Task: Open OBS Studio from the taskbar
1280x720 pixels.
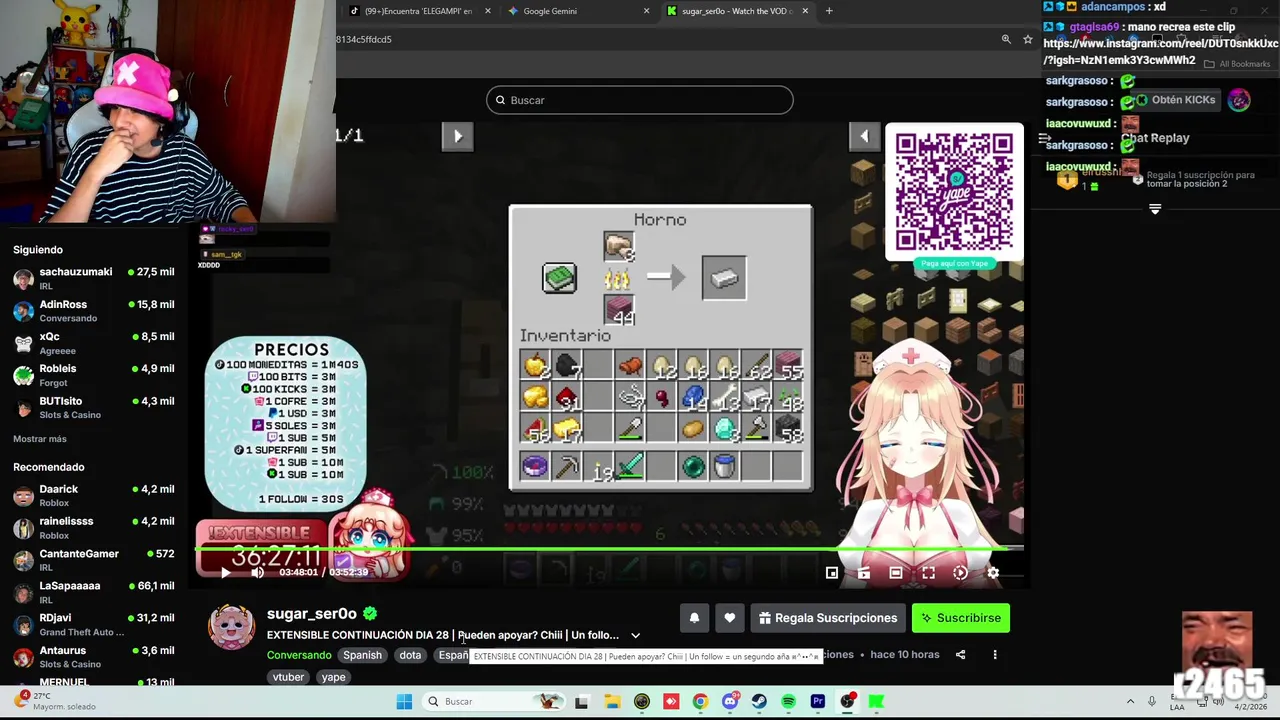Action: [x=847, y=702]
